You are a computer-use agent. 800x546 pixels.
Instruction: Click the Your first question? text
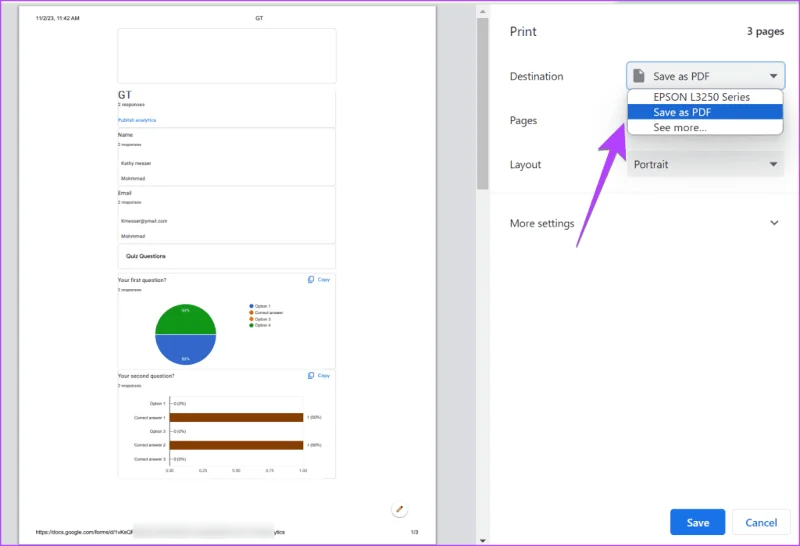coord(142,280)
